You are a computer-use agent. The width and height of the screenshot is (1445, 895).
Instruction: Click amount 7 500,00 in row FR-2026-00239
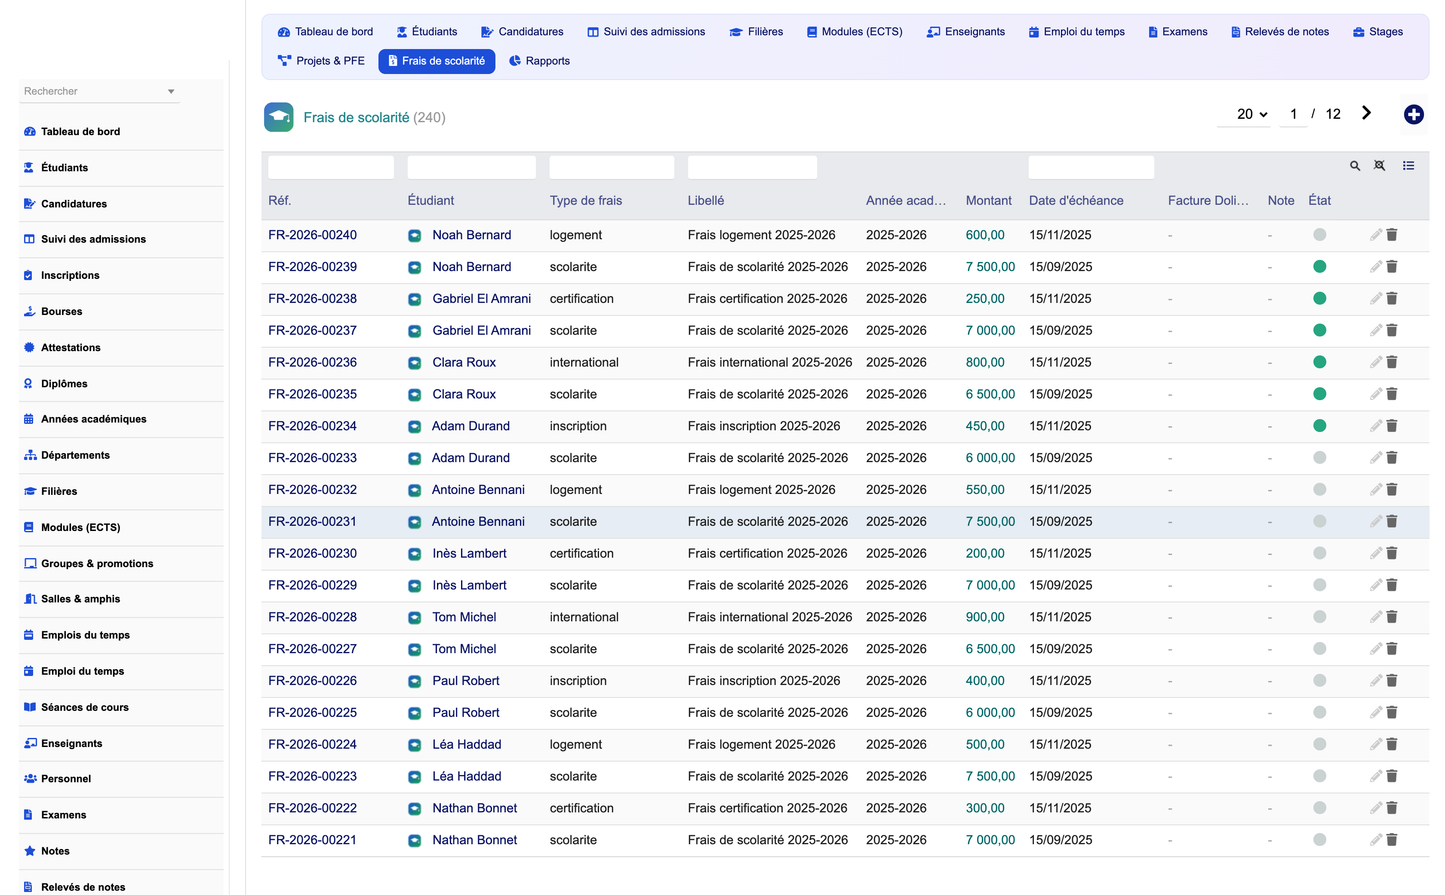pyautogui.click(x=990, y=267)
